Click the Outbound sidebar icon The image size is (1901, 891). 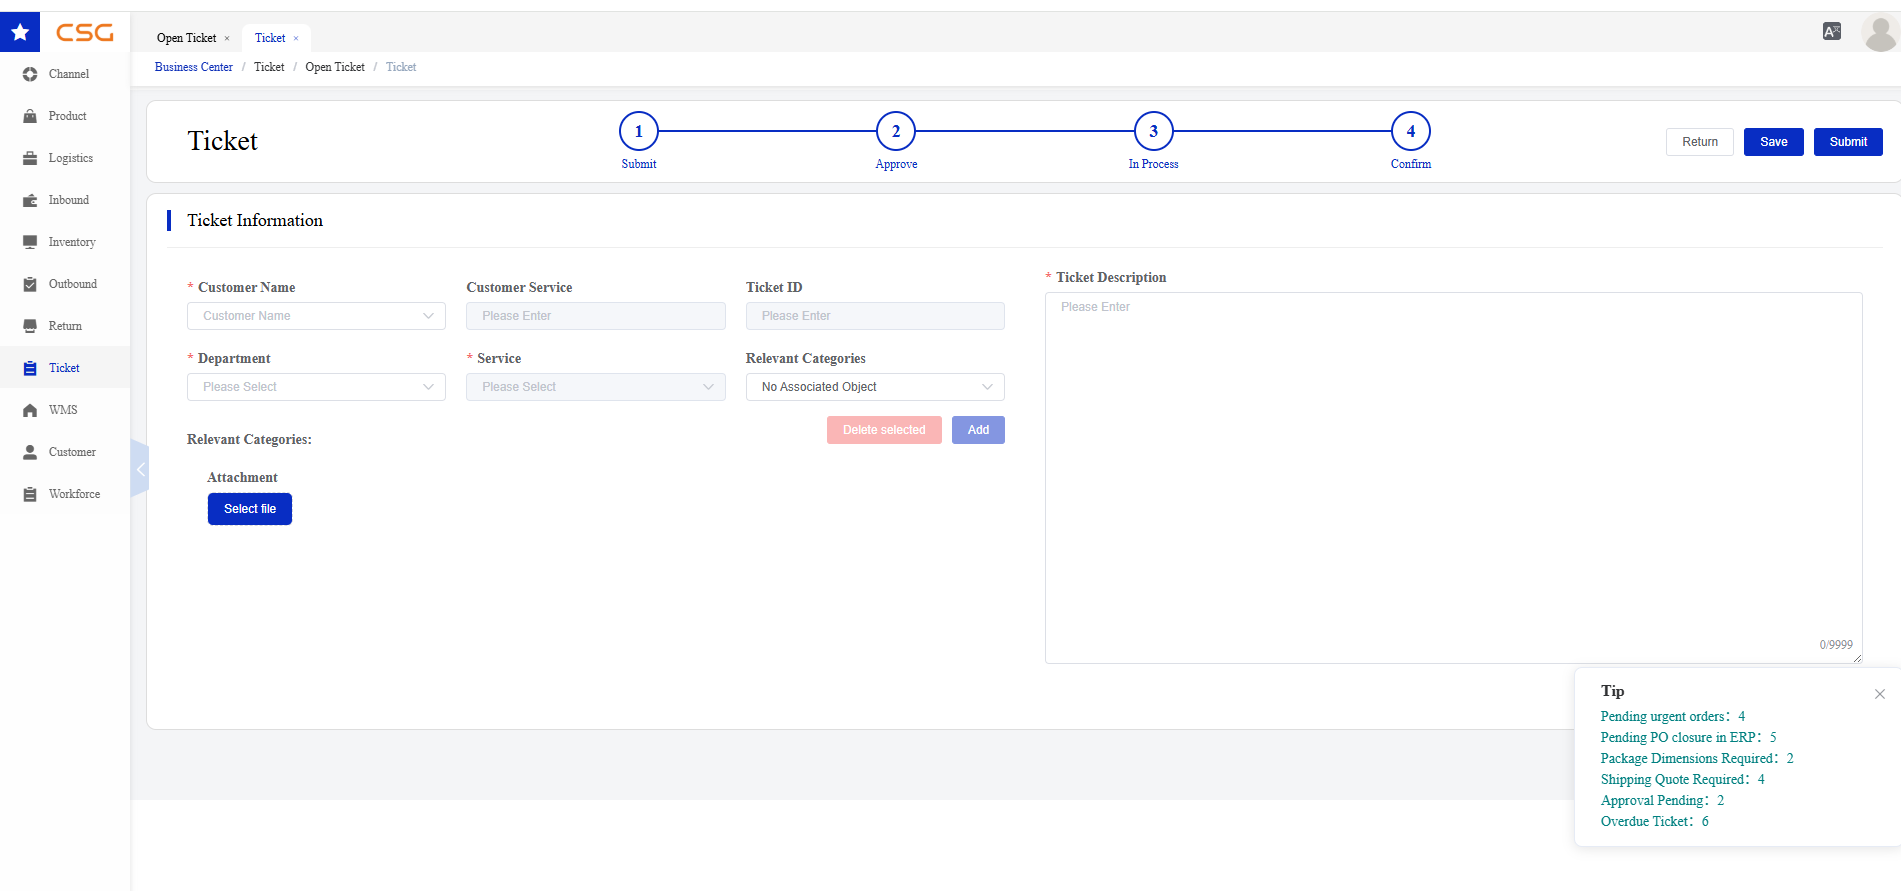click(30, 284)
